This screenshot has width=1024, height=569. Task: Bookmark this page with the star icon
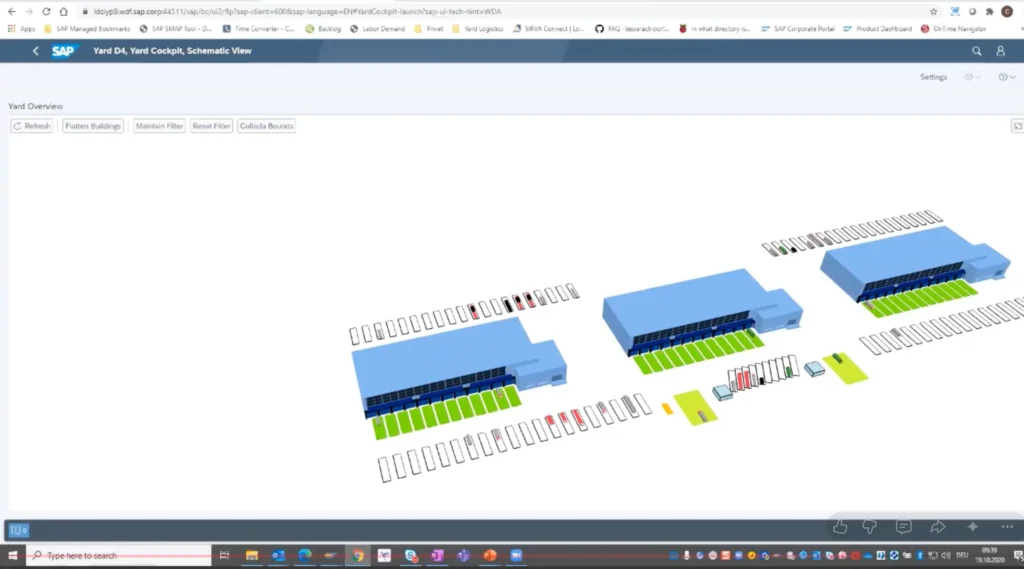933,11
